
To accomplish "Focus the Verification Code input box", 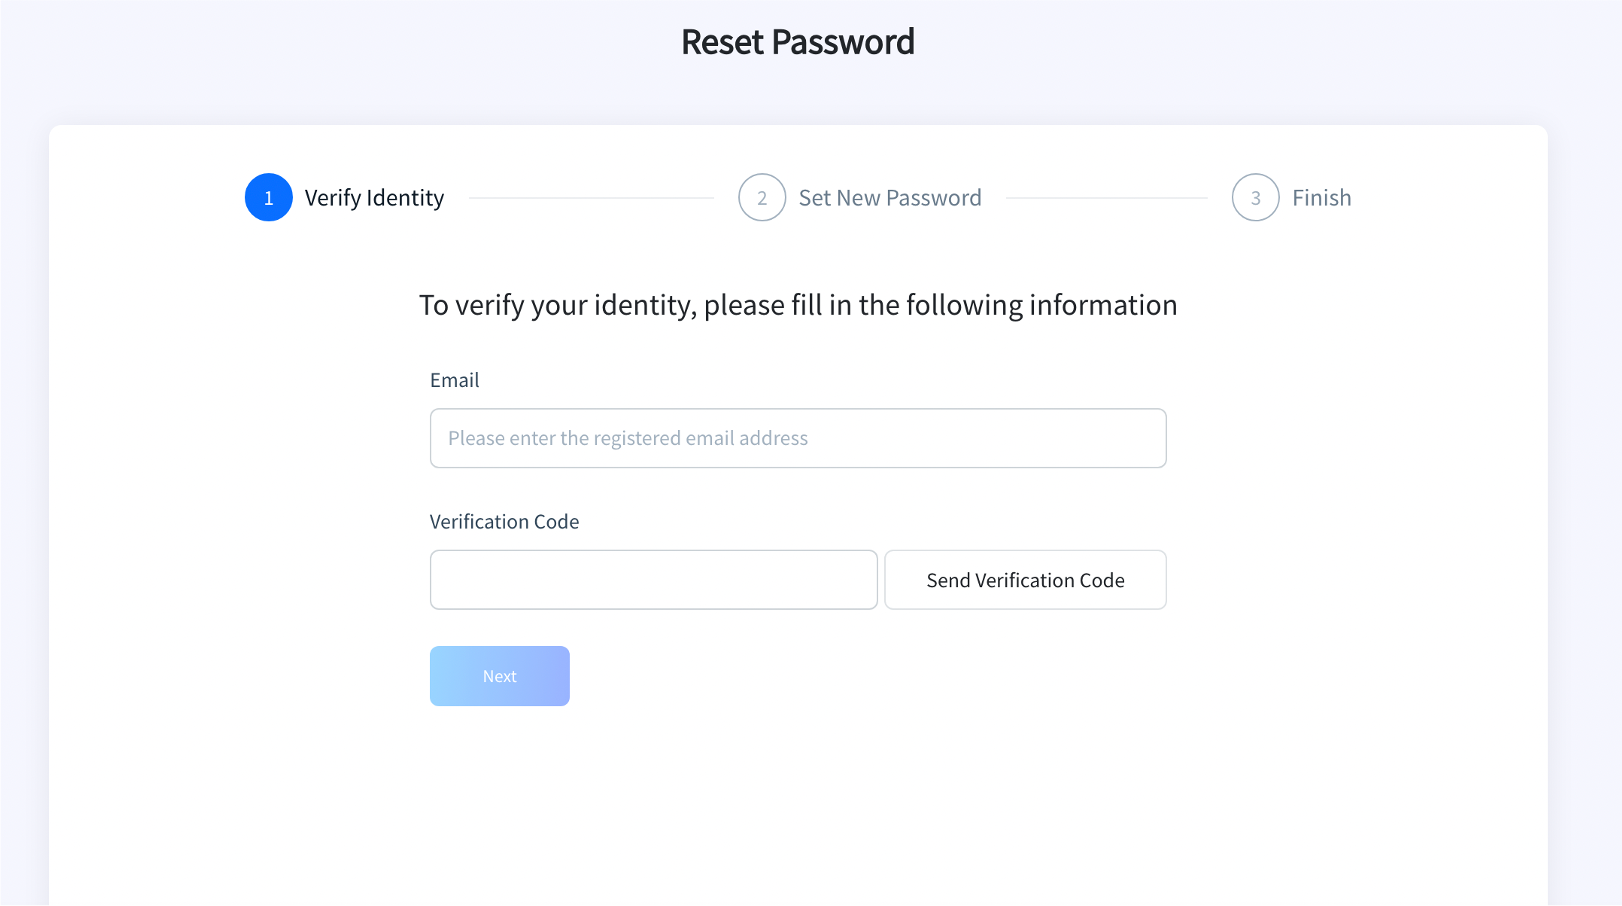I will [x=653, y=580].
